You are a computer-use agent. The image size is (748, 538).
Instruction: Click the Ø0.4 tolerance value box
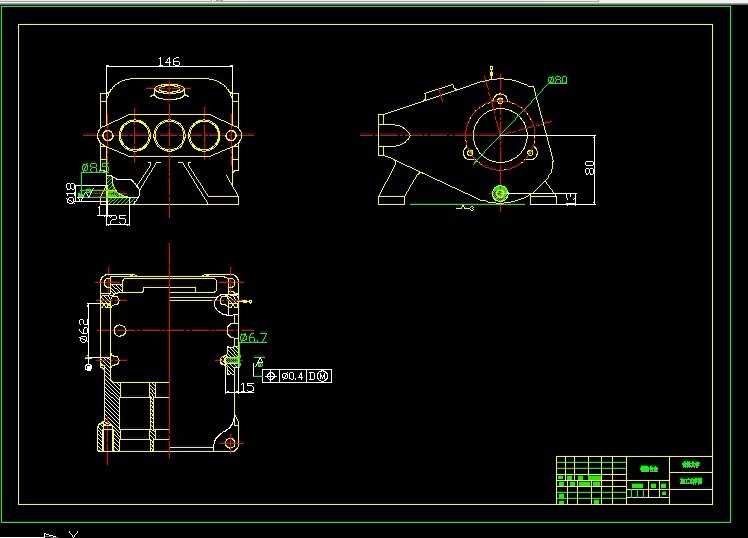(292, 376)
